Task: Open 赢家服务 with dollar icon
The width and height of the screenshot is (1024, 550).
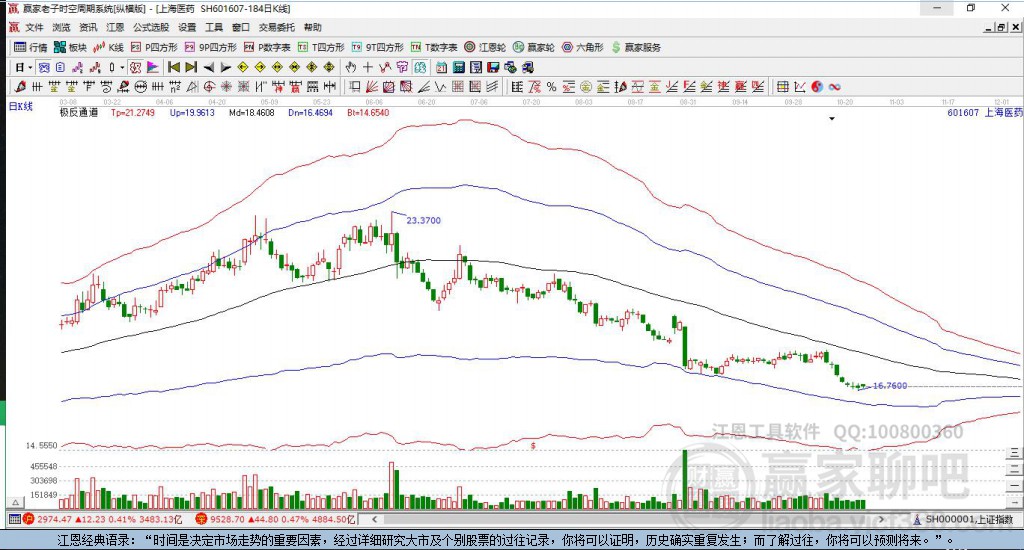Action: [x=636, y=47]
